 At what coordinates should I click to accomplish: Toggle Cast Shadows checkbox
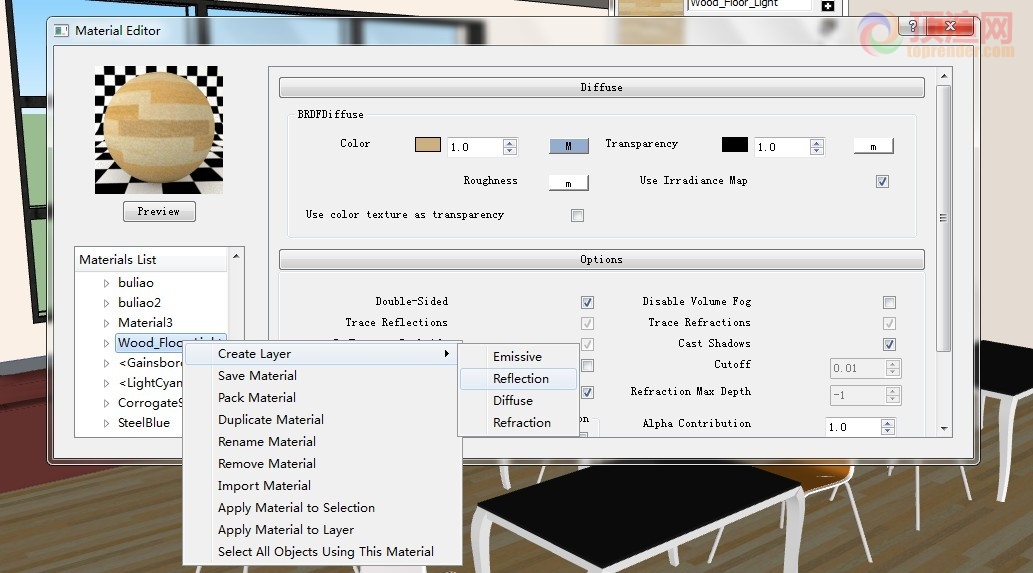889,344
